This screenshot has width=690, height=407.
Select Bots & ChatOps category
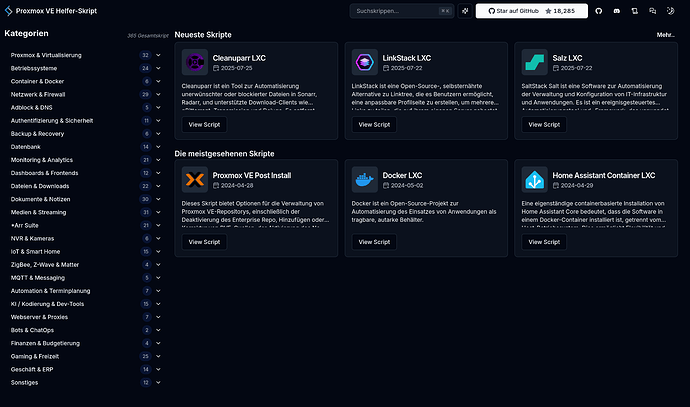[32, 330]
